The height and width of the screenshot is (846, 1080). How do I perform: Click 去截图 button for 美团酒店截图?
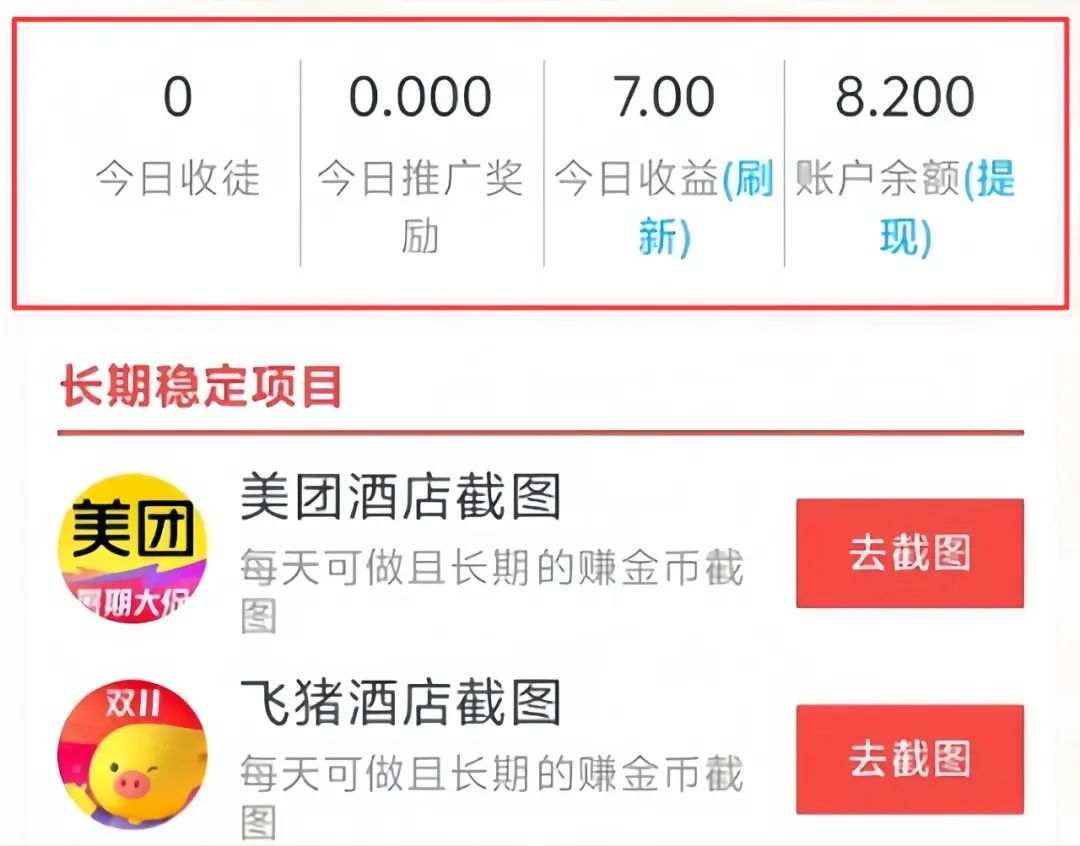click(x=910, y=553)
